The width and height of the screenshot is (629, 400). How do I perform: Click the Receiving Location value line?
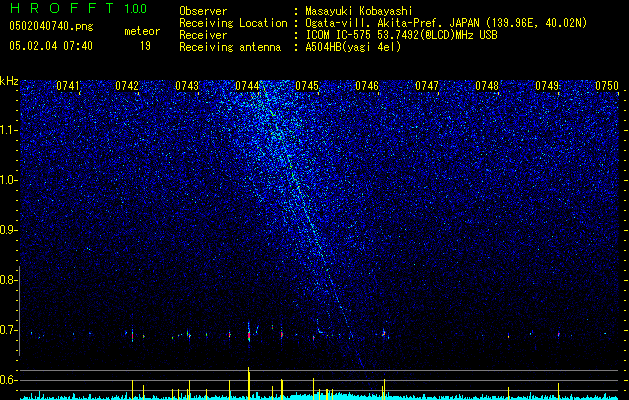[446, 23]
